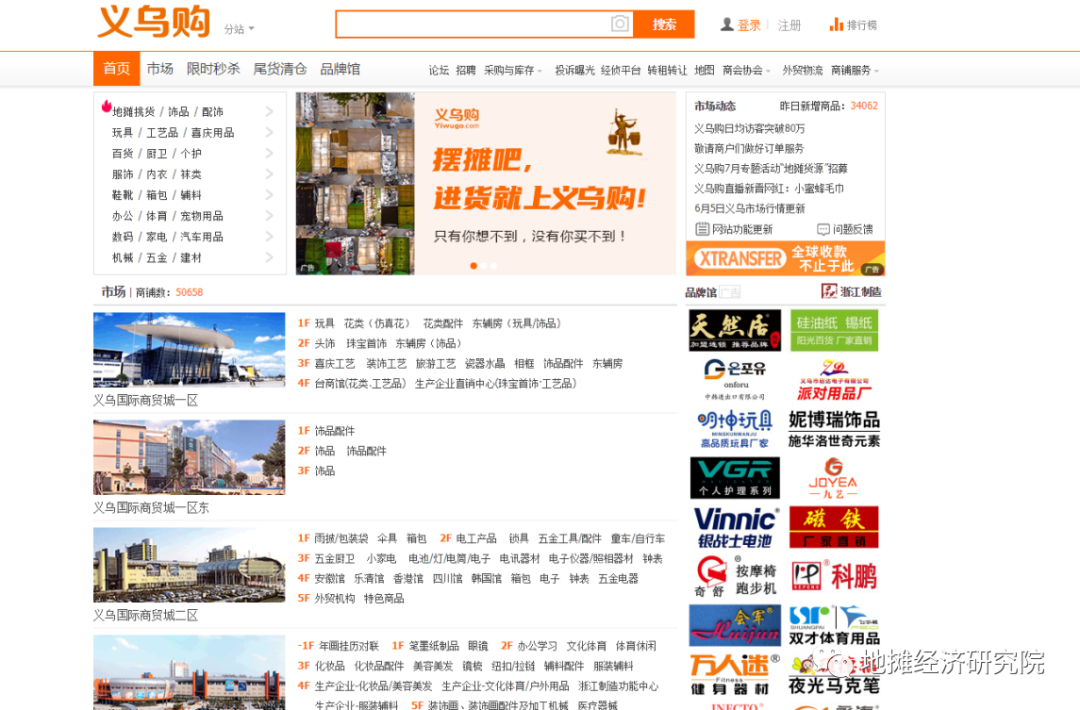Open the onforu brand logo
Viewport: 1080px width, 710px height.
pyautogui.click(x=735, y=379)
